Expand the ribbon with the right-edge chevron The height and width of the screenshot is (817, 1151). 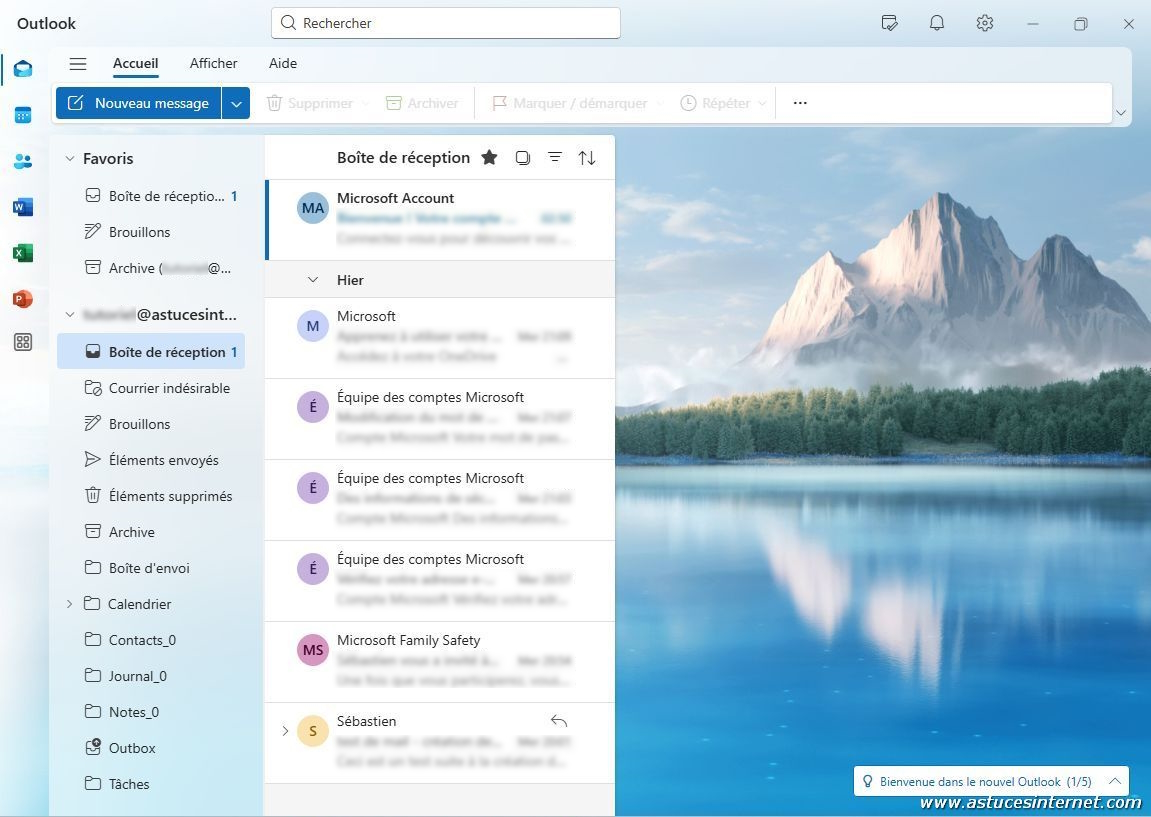tap(1121, 113)
